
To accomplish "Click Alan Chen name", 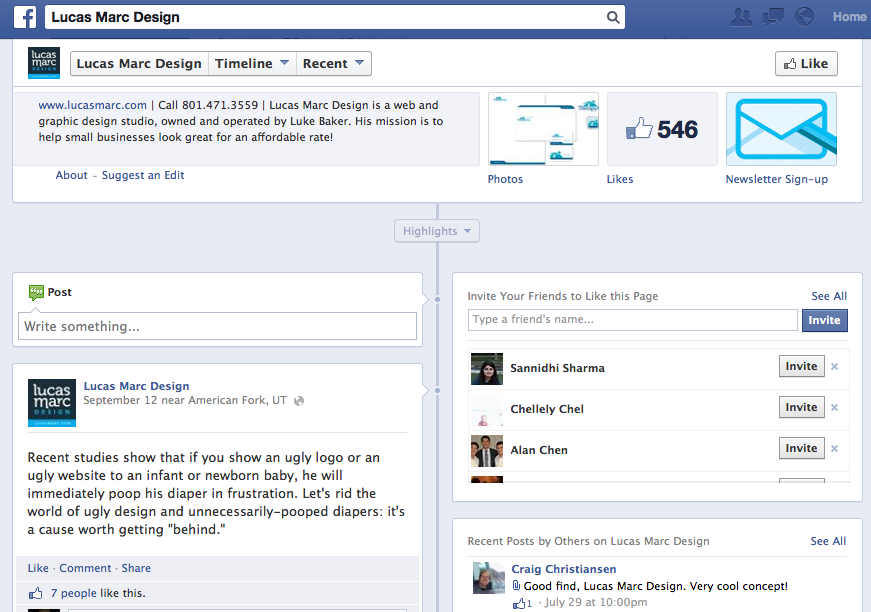I will 539,450.
